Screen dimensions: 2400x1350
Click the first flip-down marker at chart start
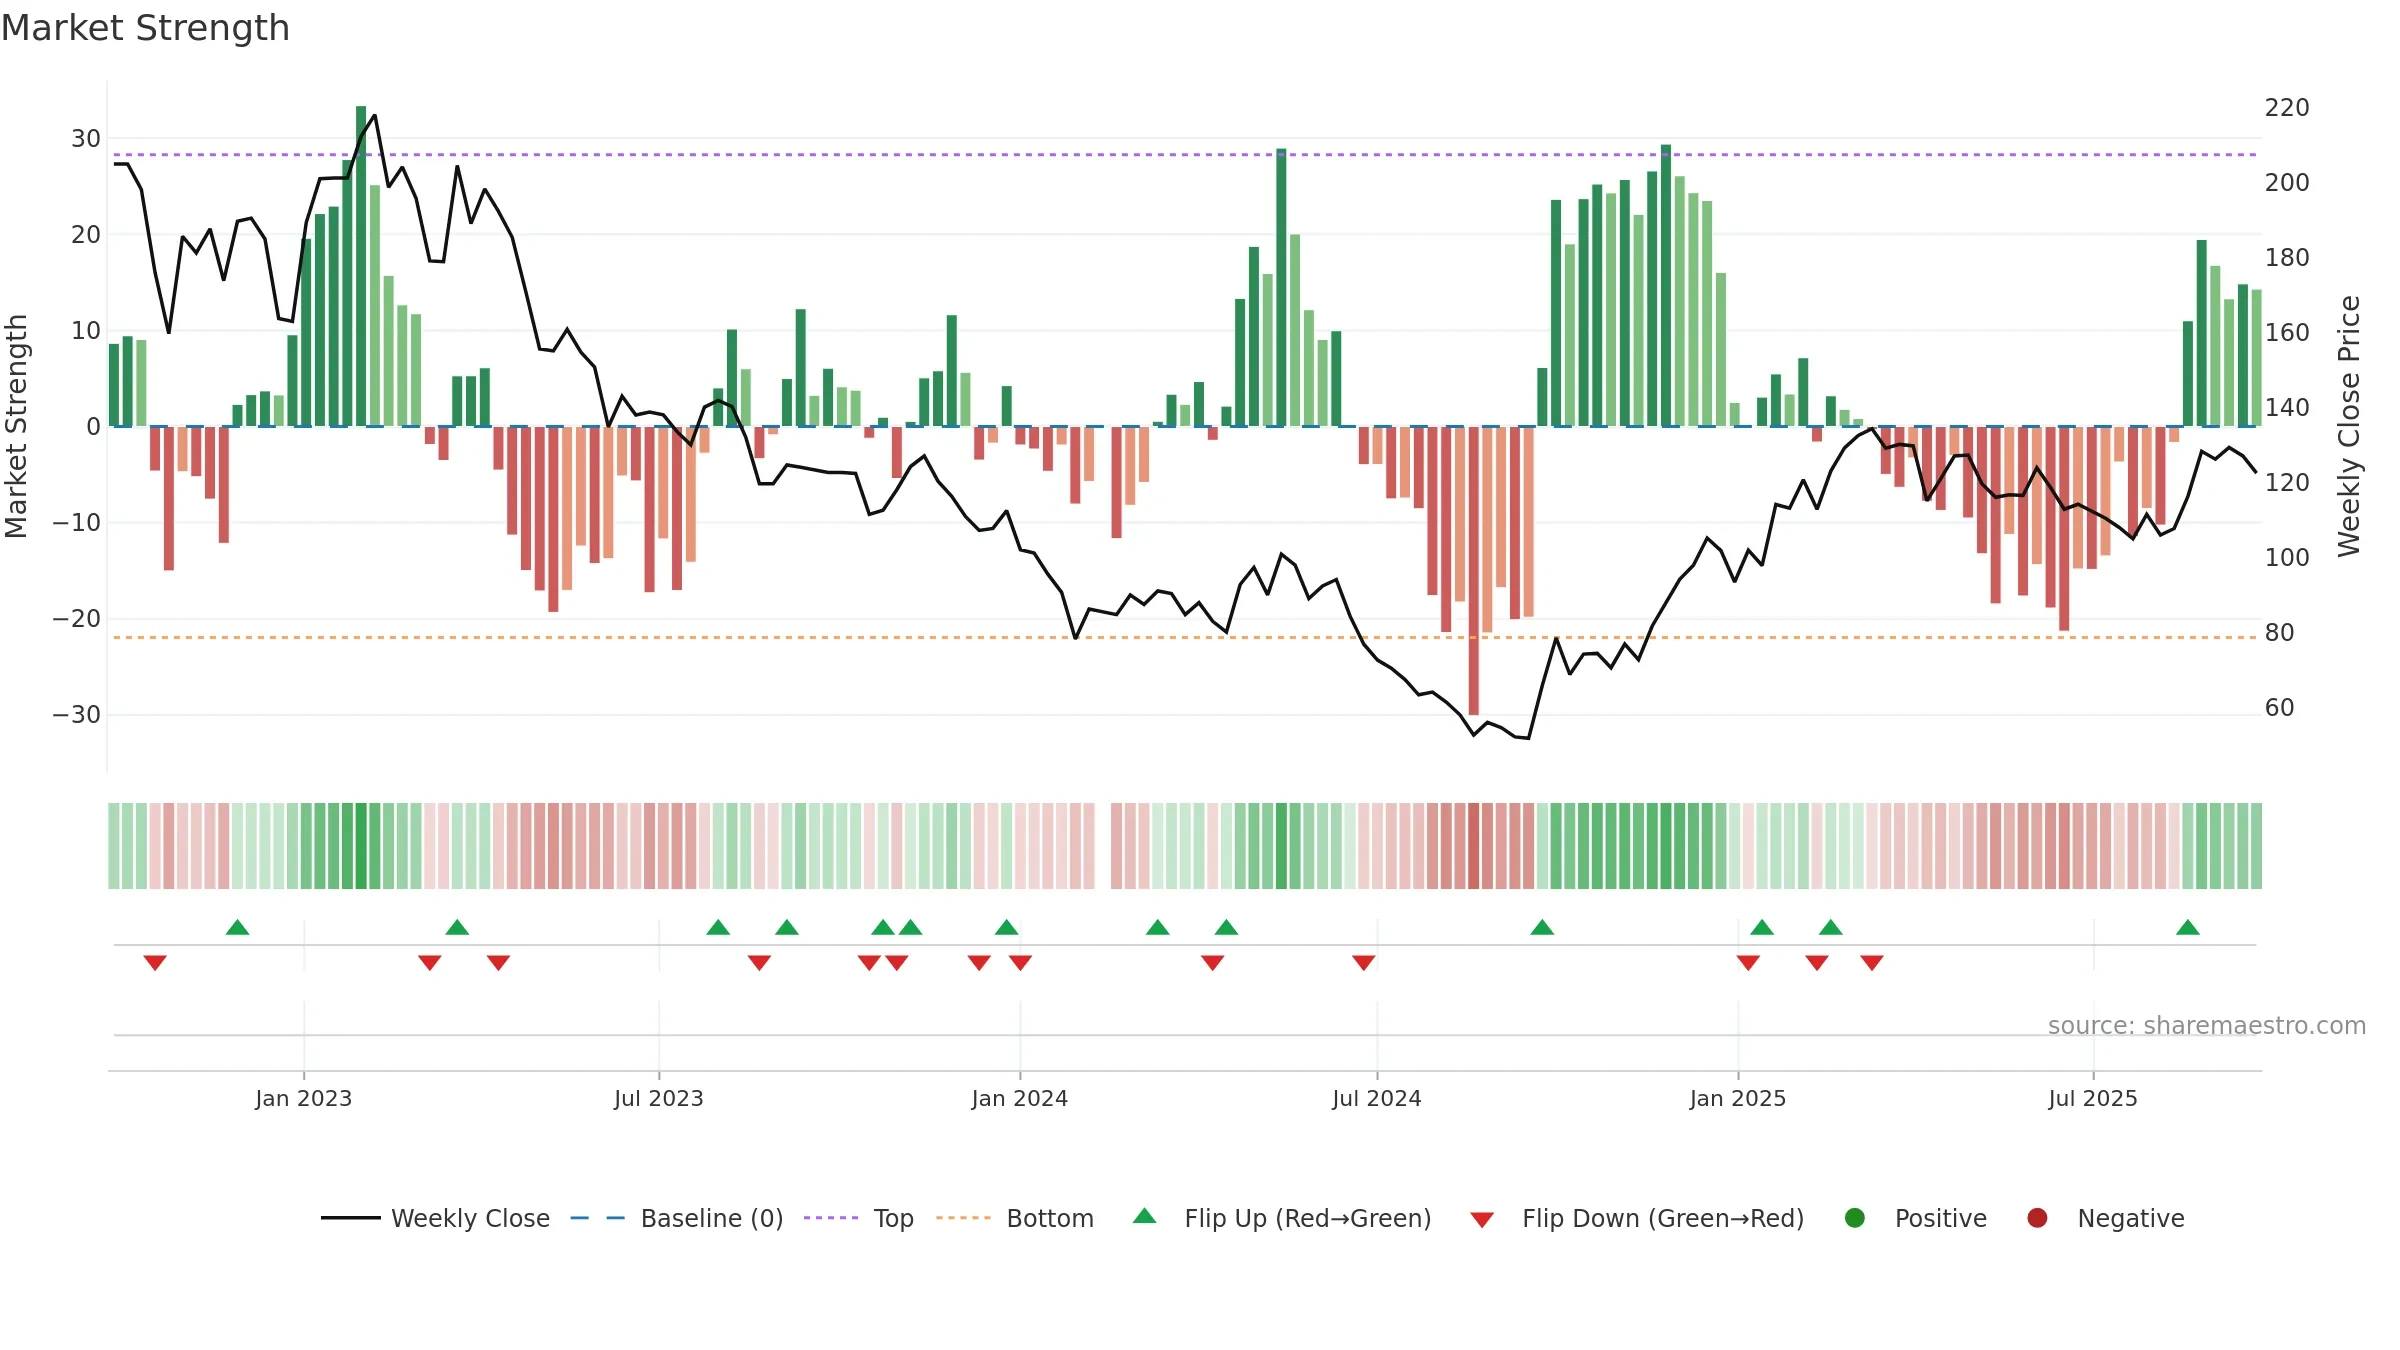[155, 962]
